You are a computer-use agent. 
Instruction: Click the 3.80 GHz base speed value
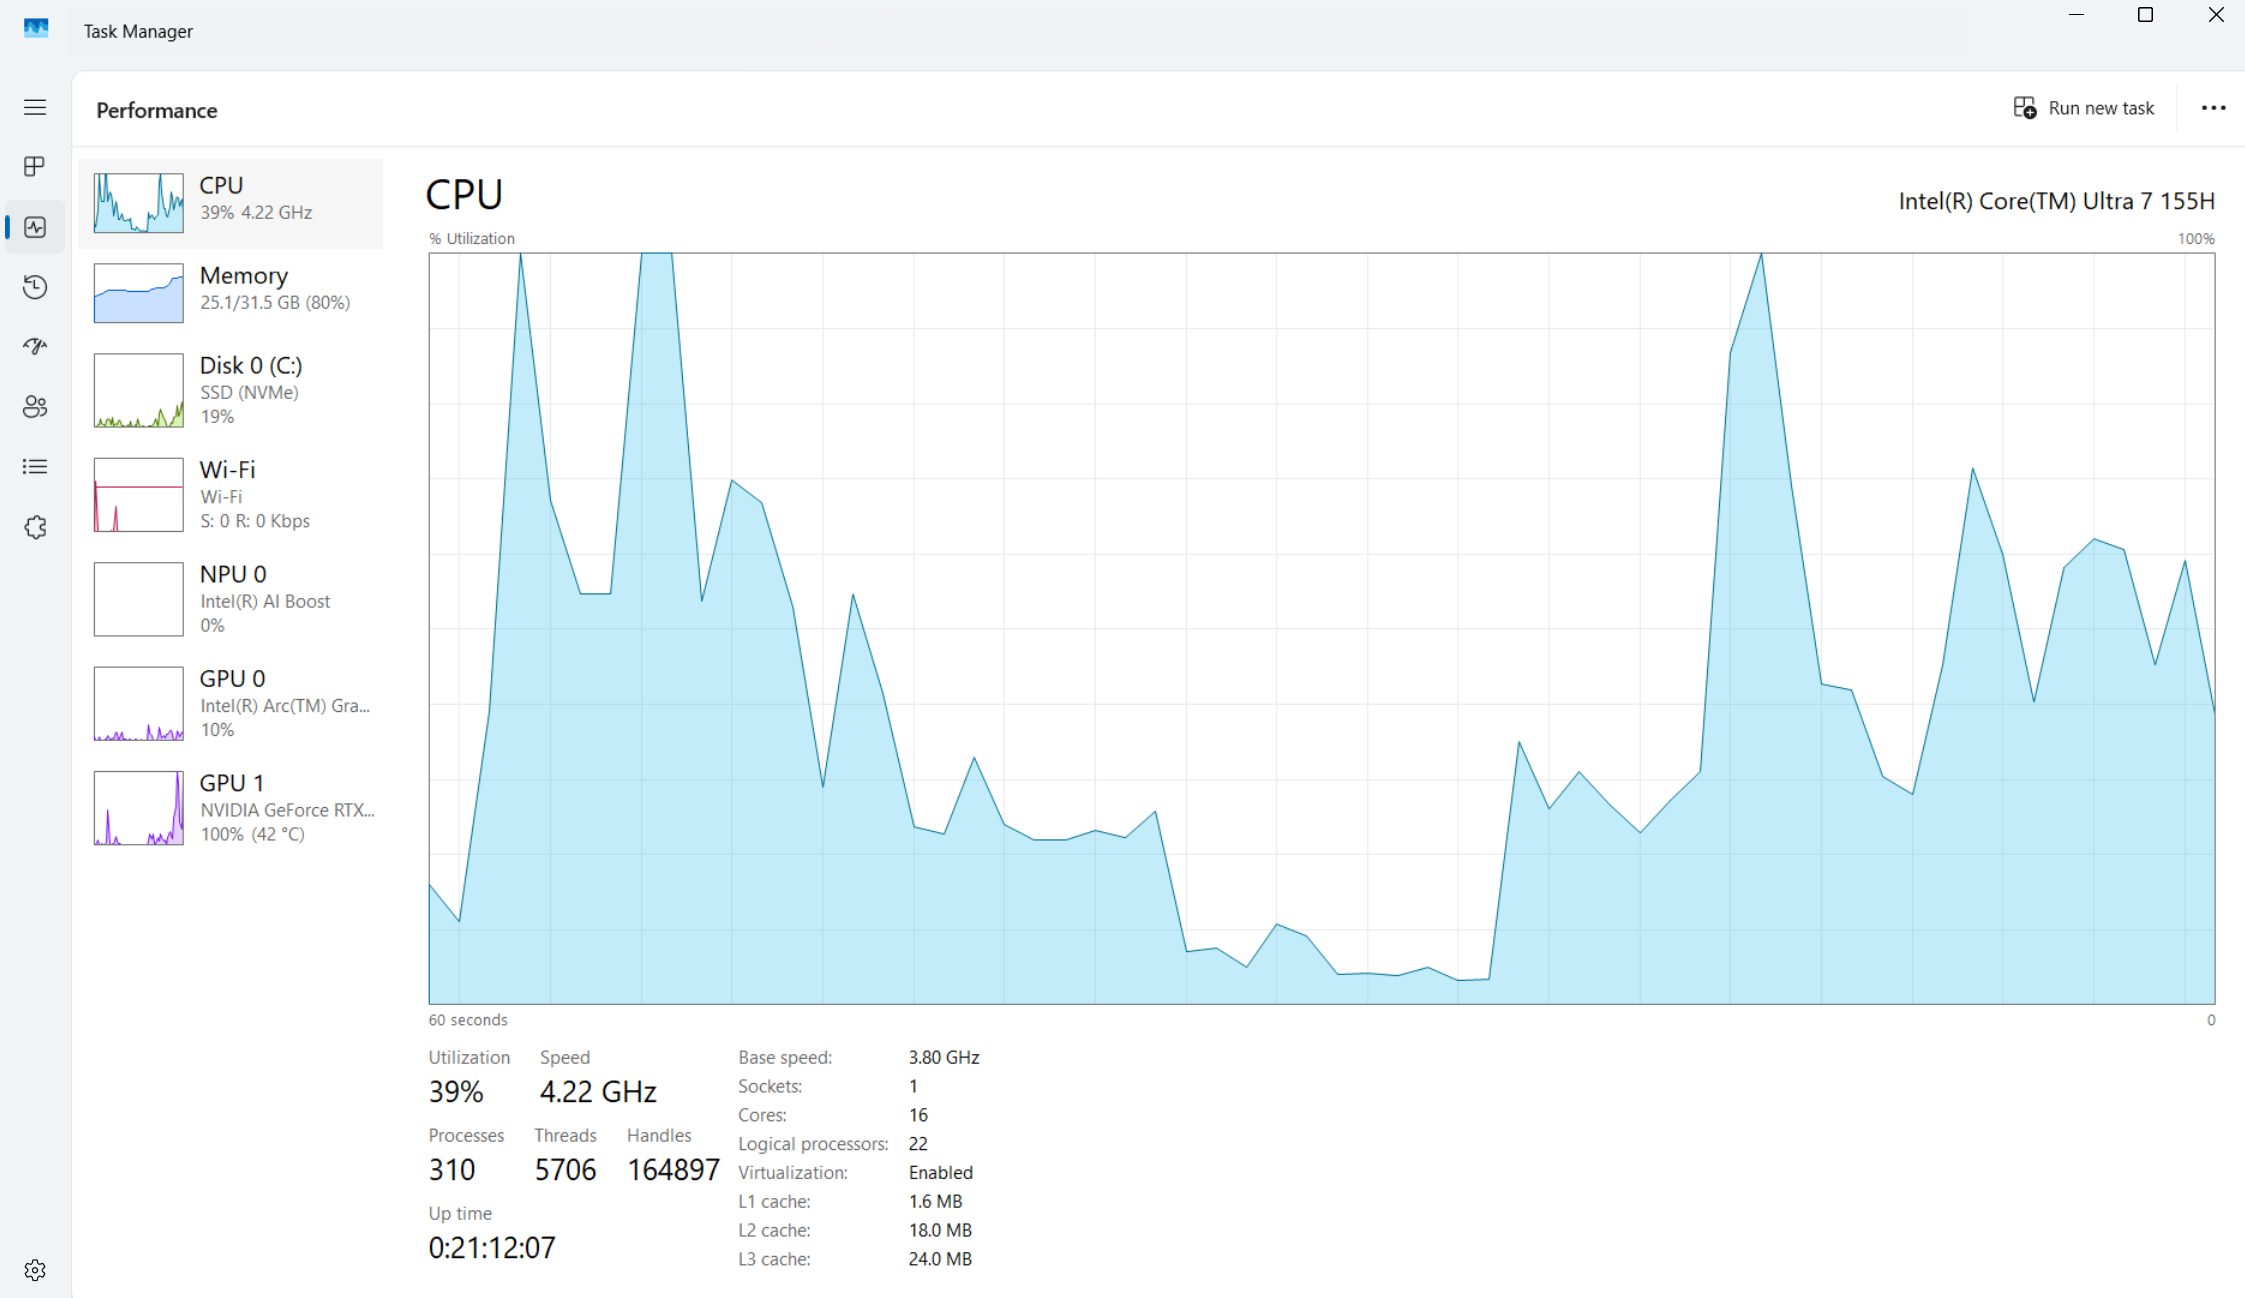(x=944, y=1057)
